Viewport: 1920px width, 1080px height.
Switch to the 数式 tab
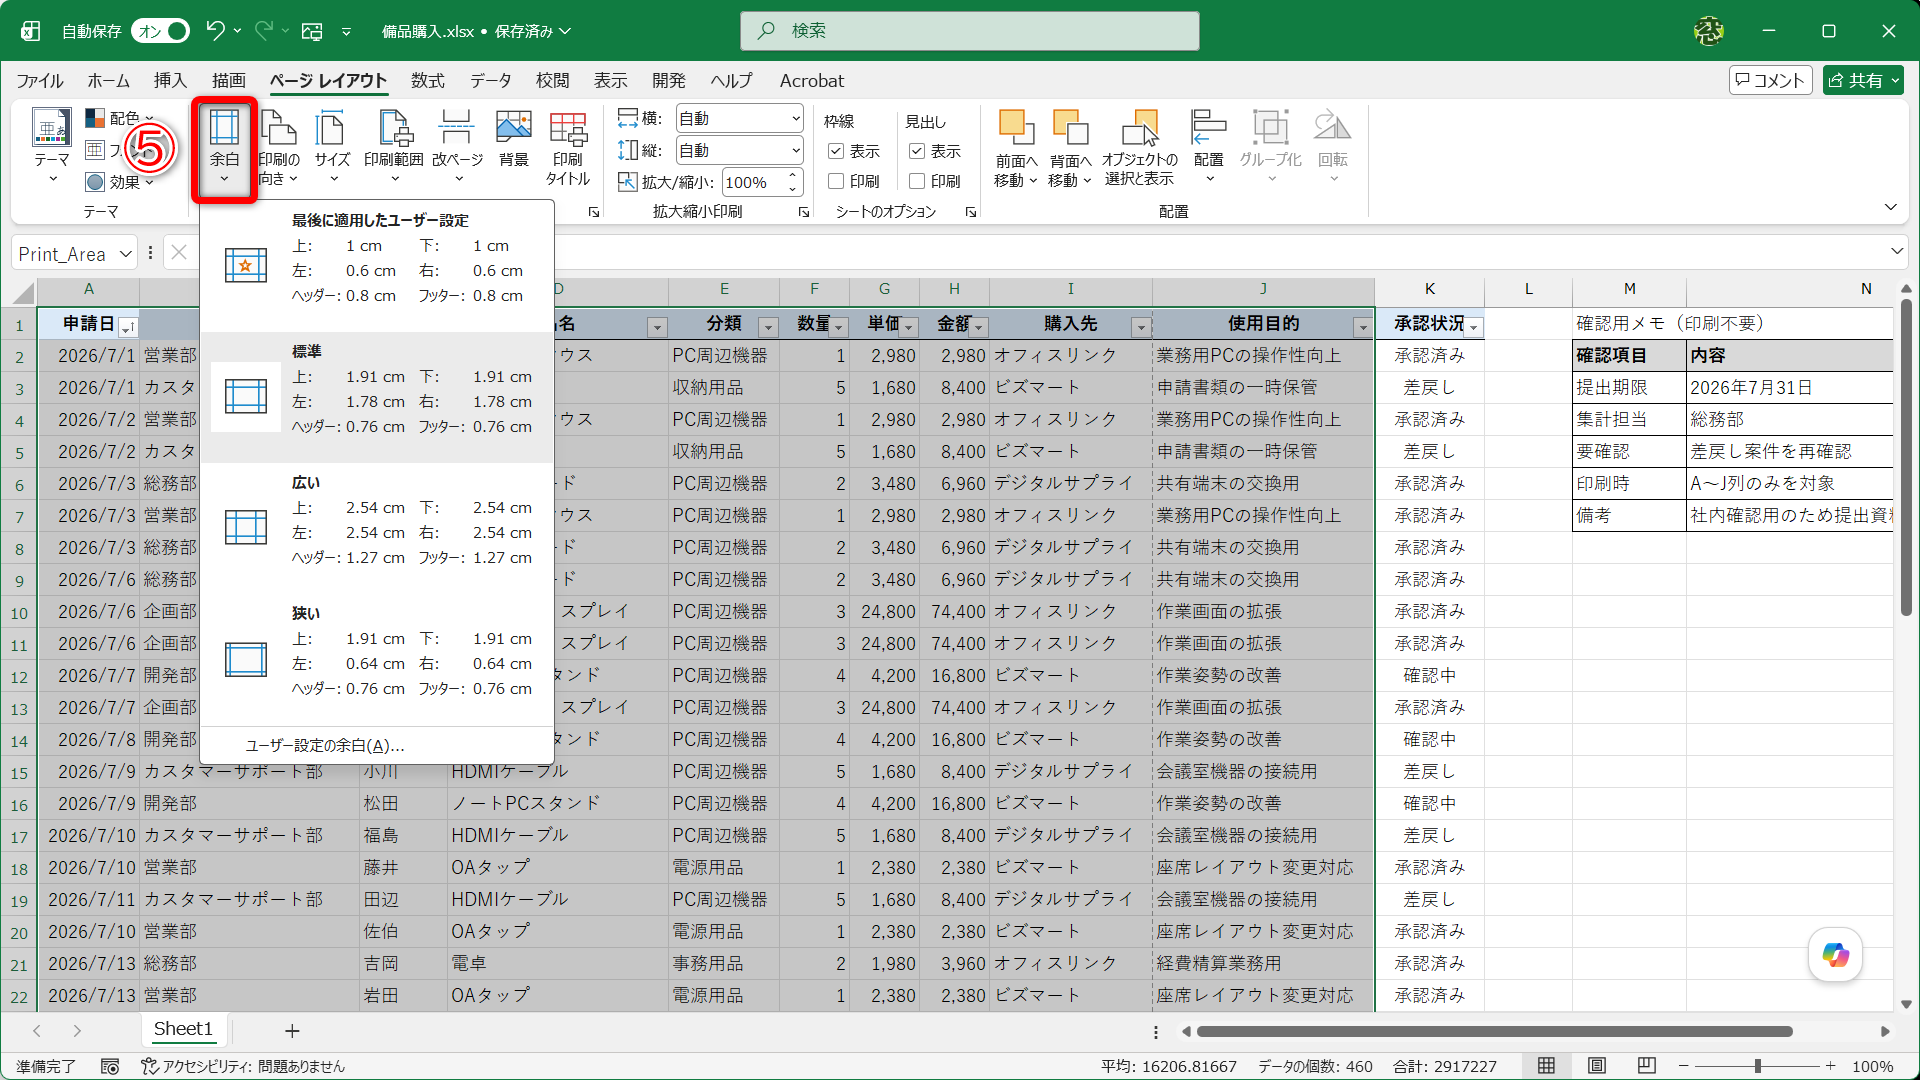(x=427, y=81)
